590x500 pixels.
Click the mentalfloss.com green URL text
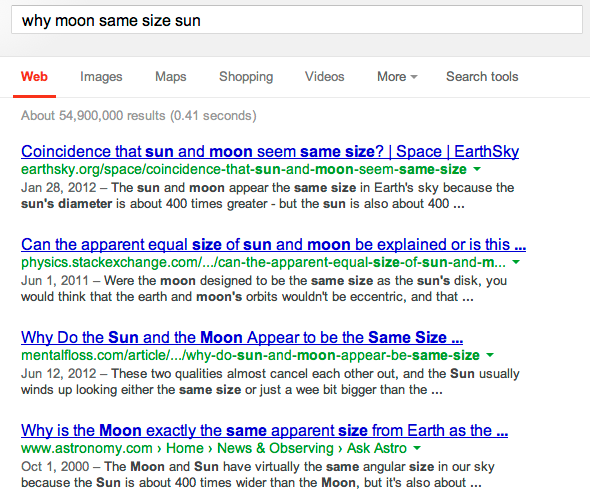tap(250, 355)
